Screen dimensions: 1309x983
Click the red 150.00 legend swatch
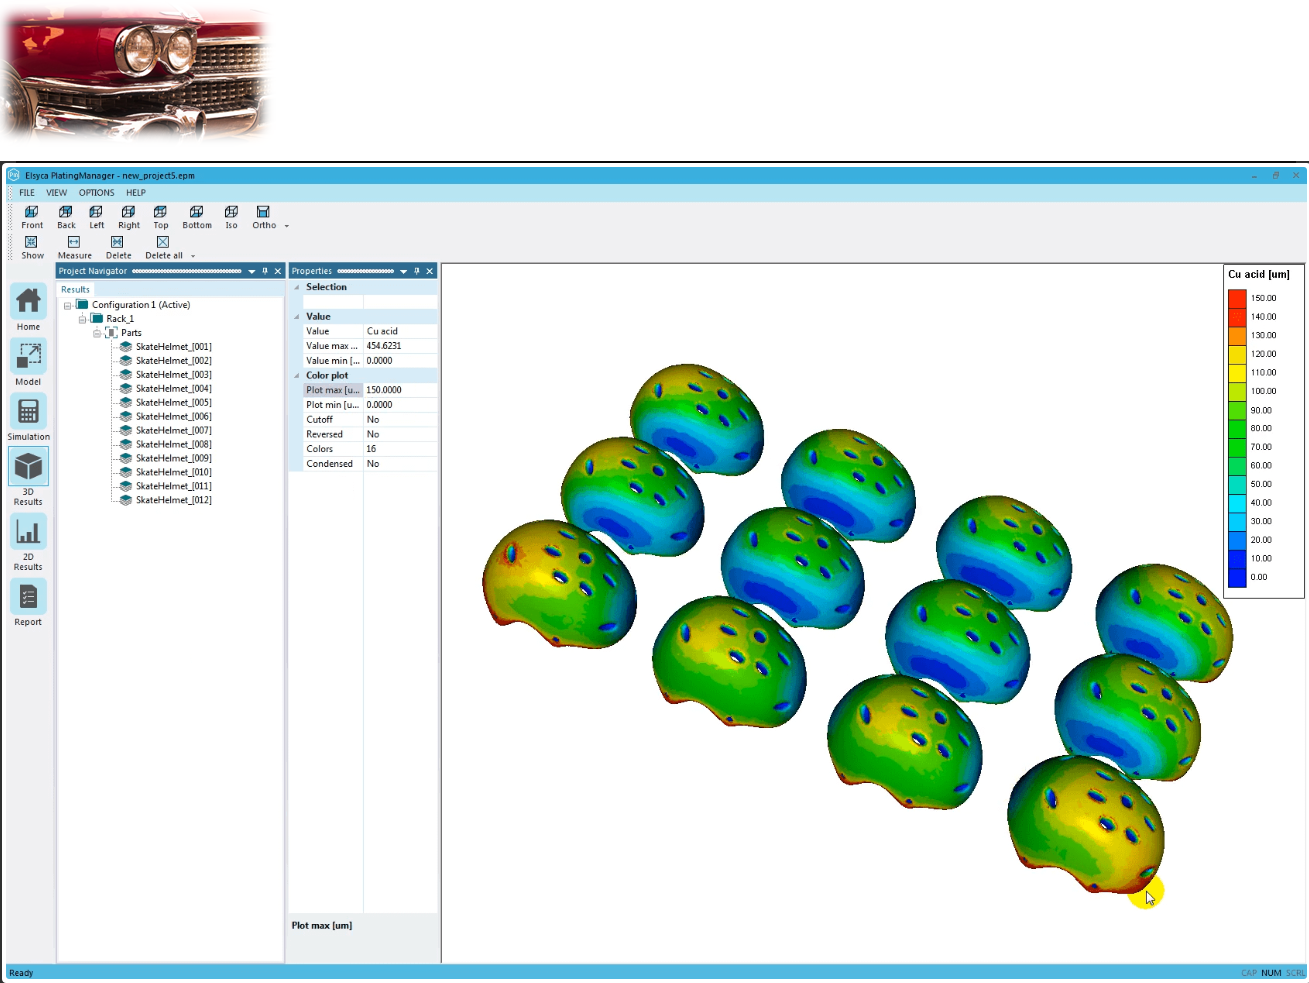[1237, 298]
